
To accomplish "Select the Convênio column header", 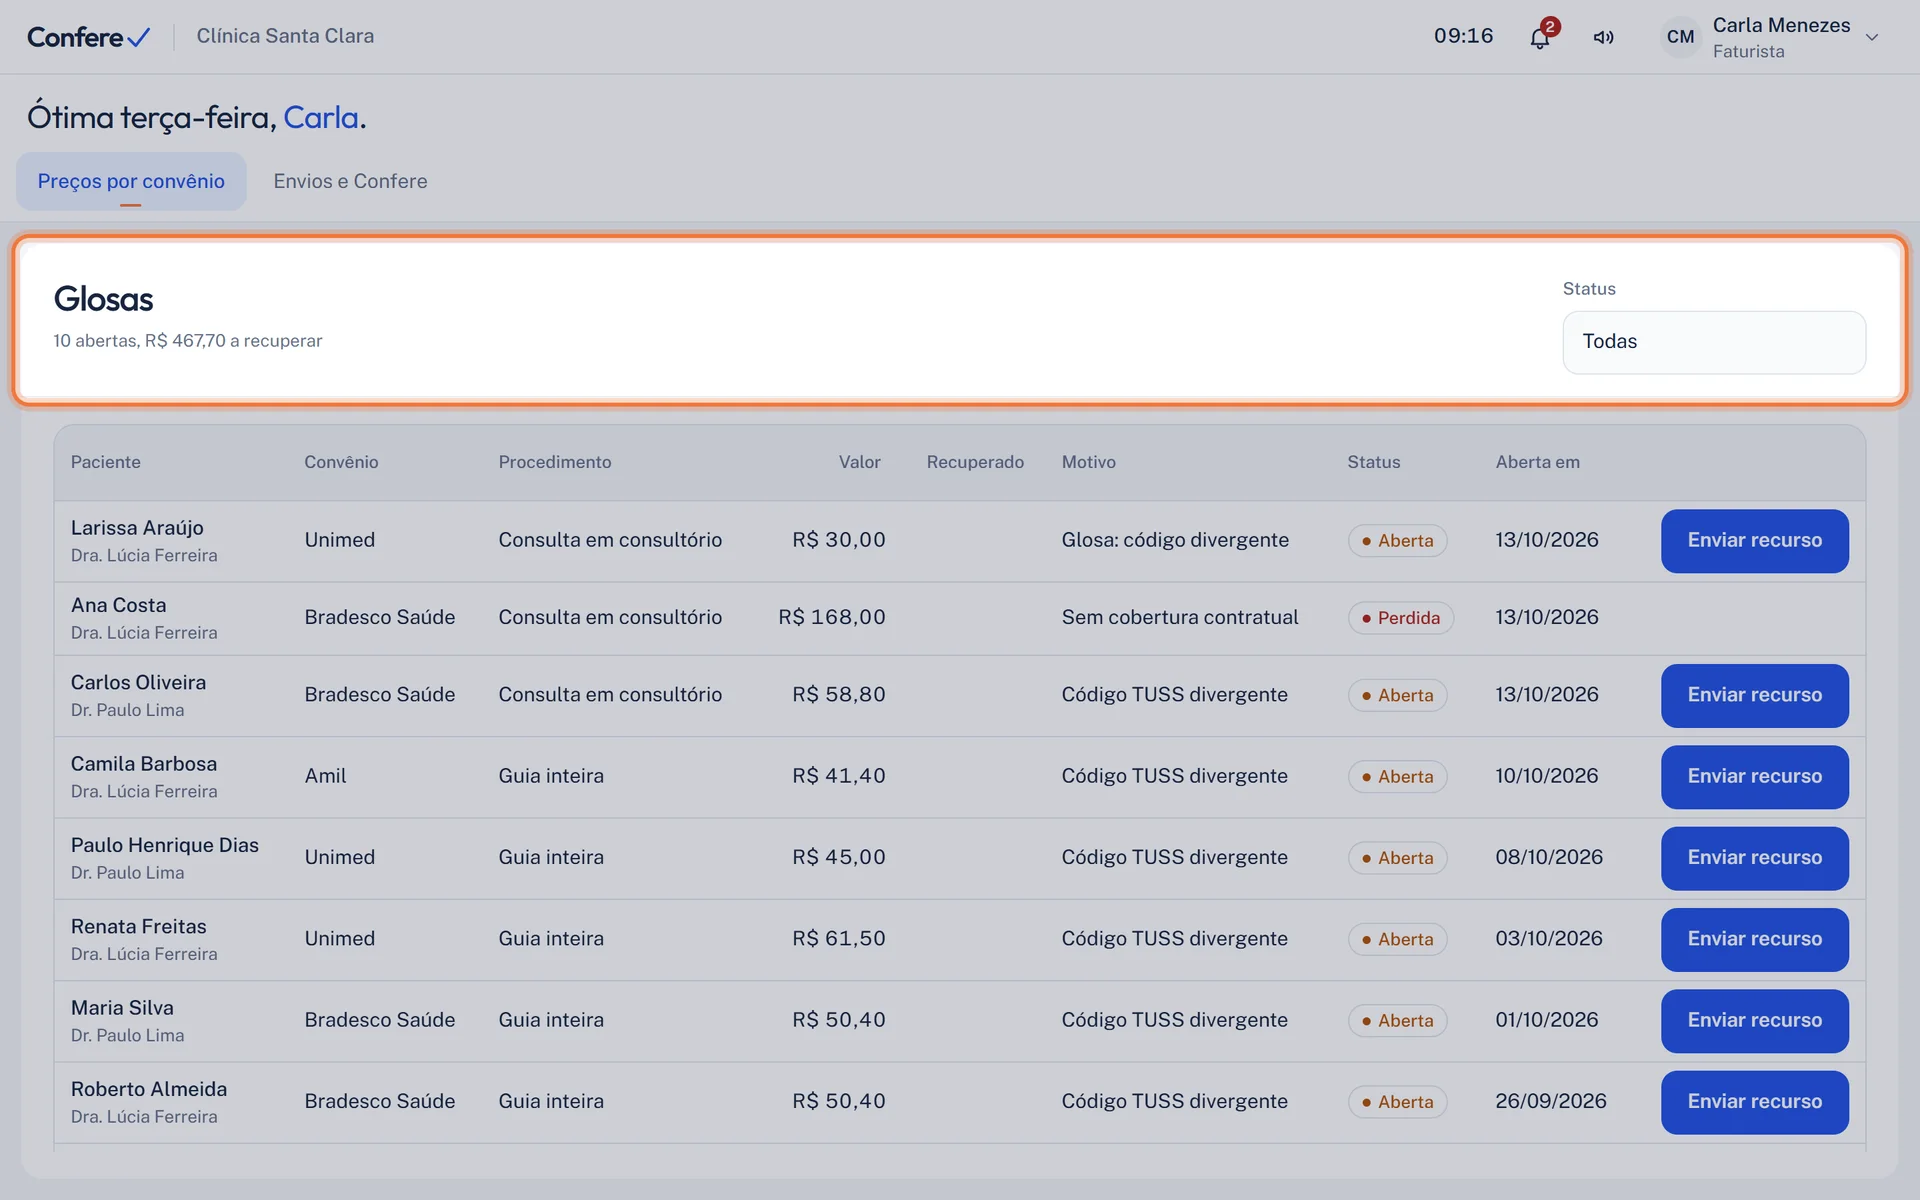I will pos(341,462).
